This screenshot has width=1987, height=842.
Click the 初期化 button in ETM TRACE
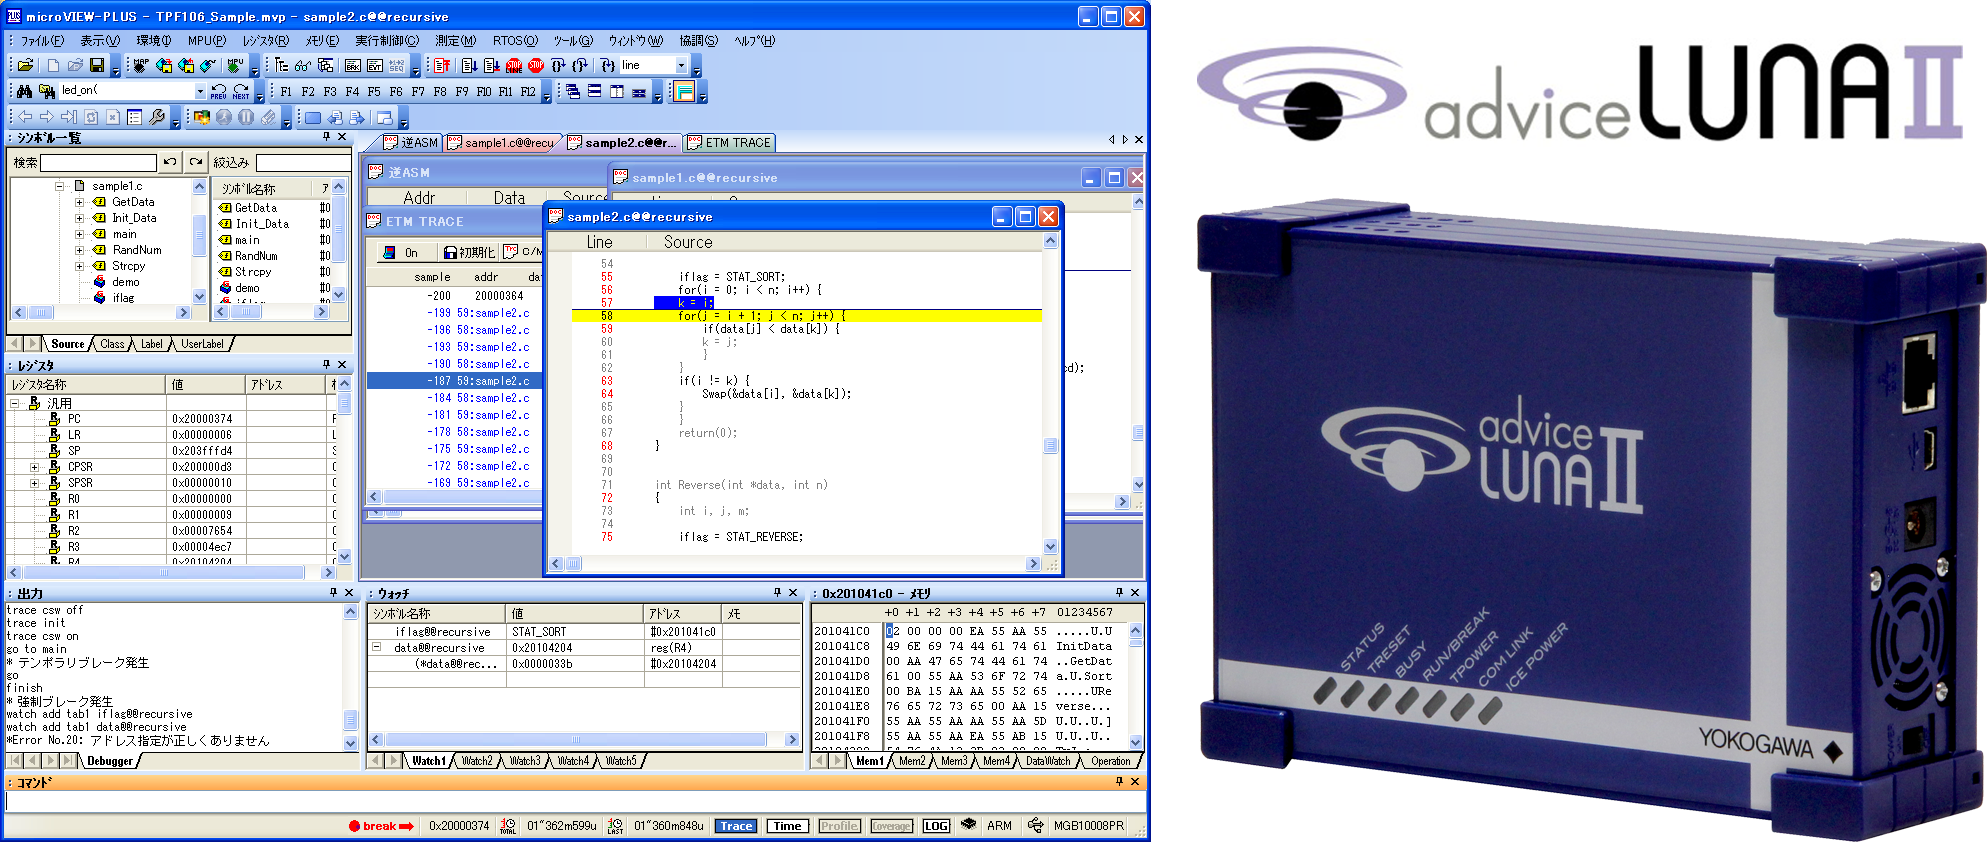[x=469, y=253]
